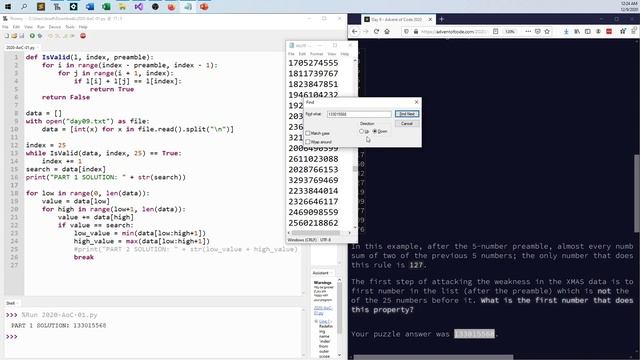The image size is (640, 360).
Task: Click the Pocket save icon in address bar
Action: click(538, 31)
